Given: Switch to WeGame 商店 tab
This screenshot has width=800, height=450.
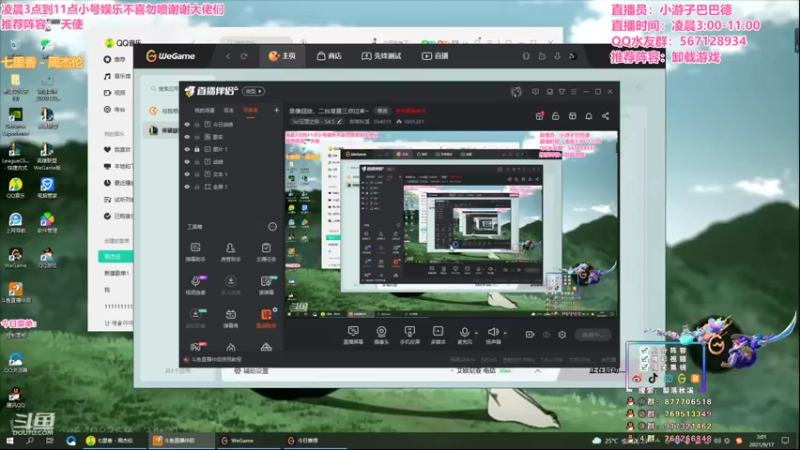Looking at the screenshot, I should [x=329, y=56].
